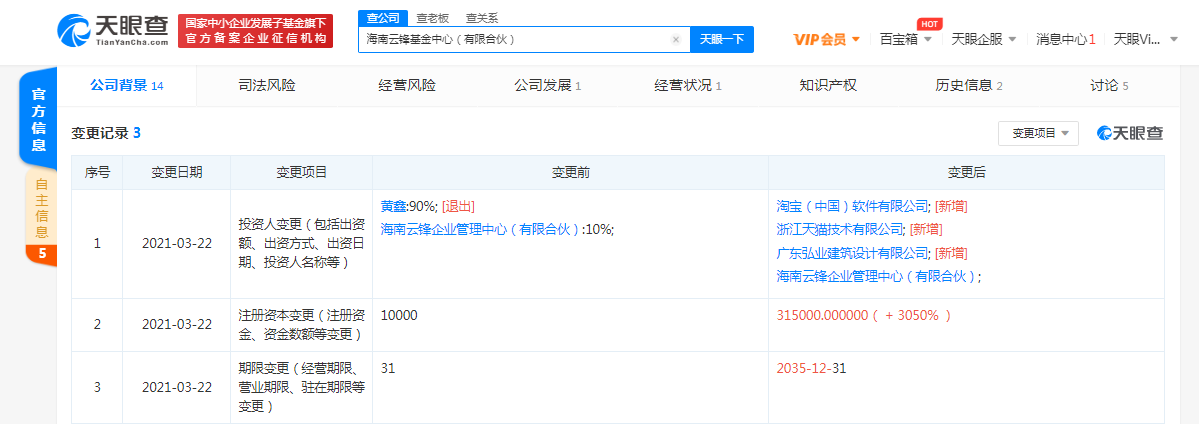Click the 10000 prior capital value
This screenshot has height=424, width=1199.
coord(399,315)
